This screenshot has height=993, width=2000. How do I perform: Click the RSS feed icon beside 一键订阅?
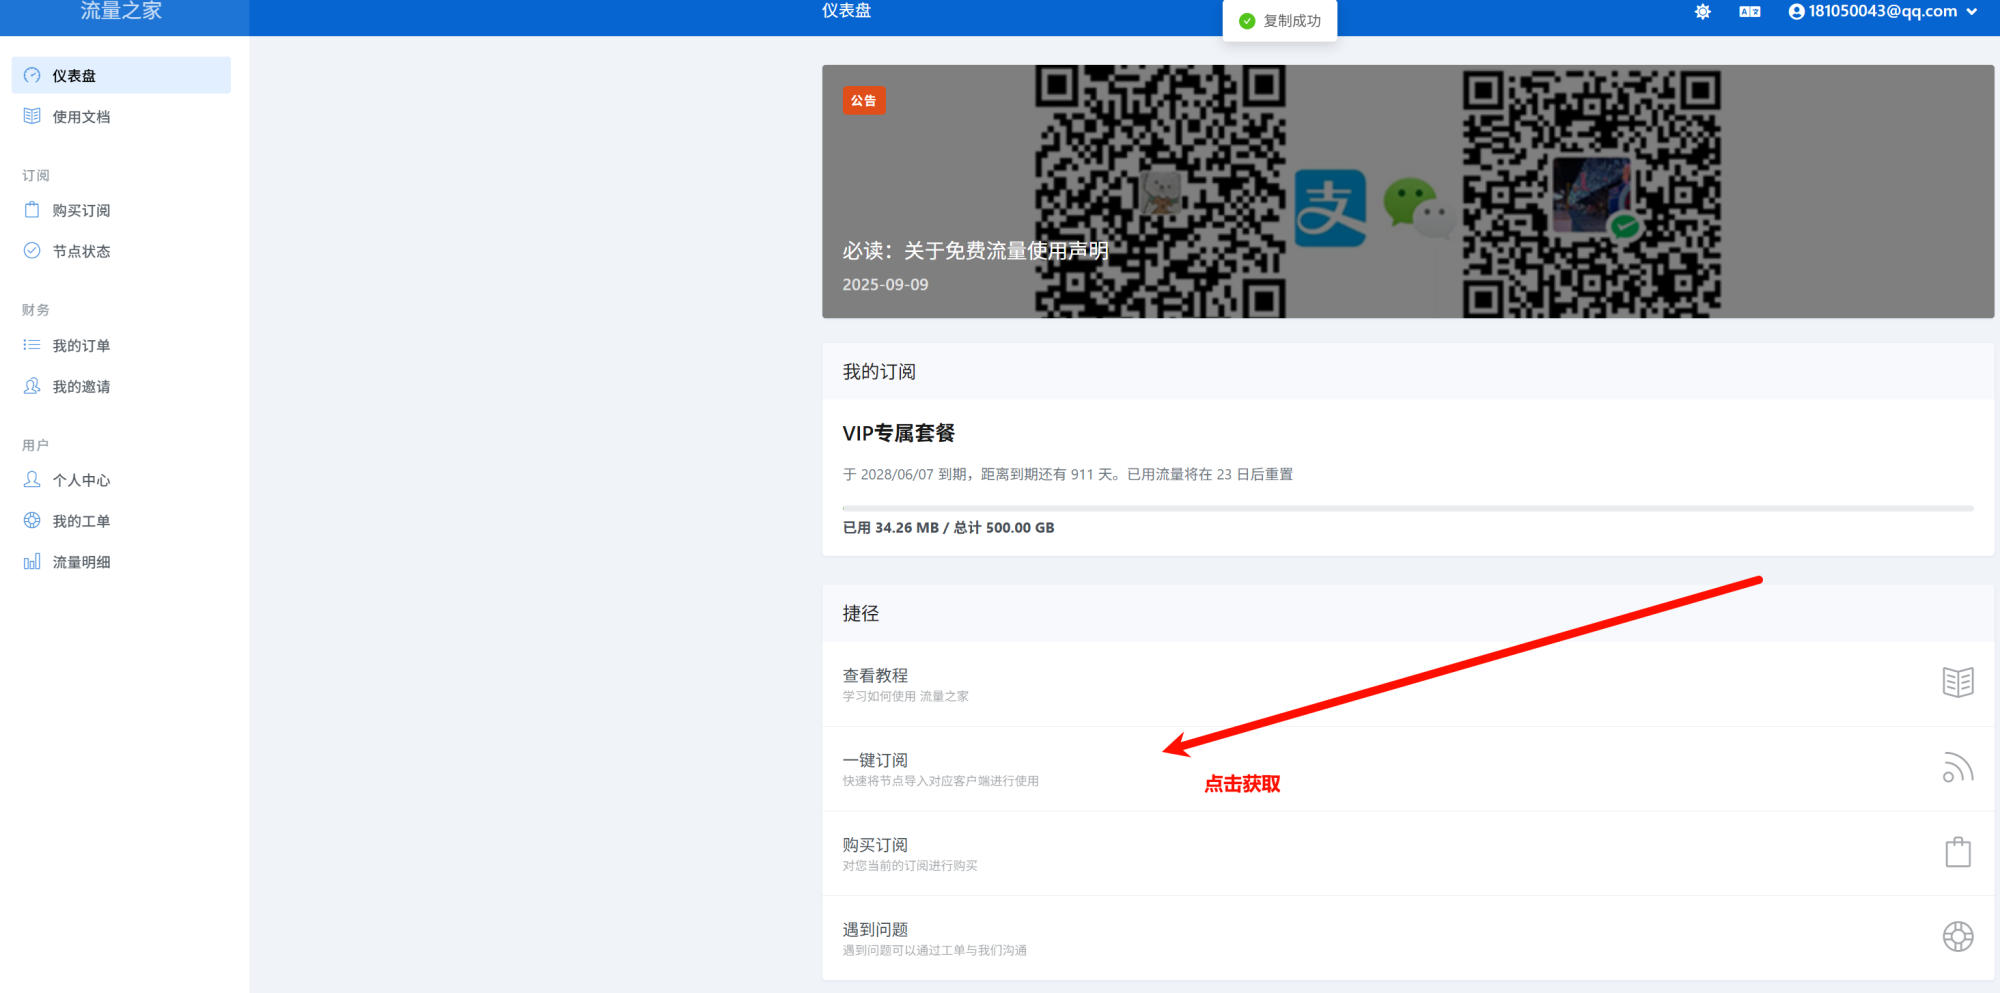pos(1957,768)
